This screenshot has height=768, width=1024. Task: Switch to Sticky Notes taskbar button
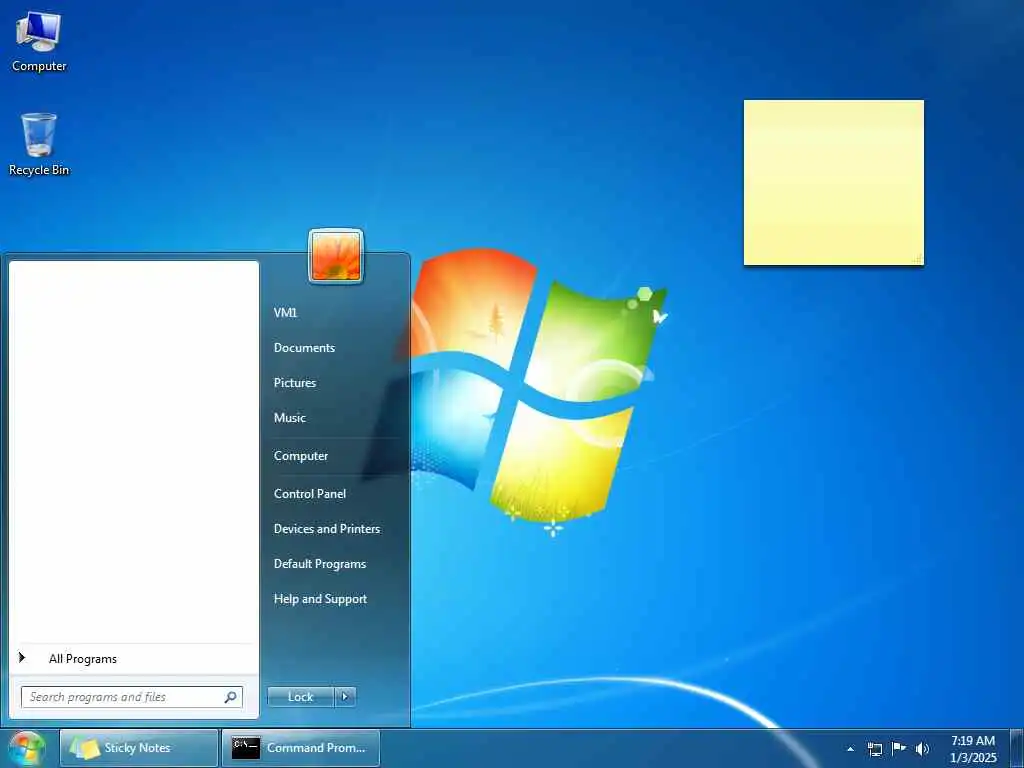click(x=139, y=748)
